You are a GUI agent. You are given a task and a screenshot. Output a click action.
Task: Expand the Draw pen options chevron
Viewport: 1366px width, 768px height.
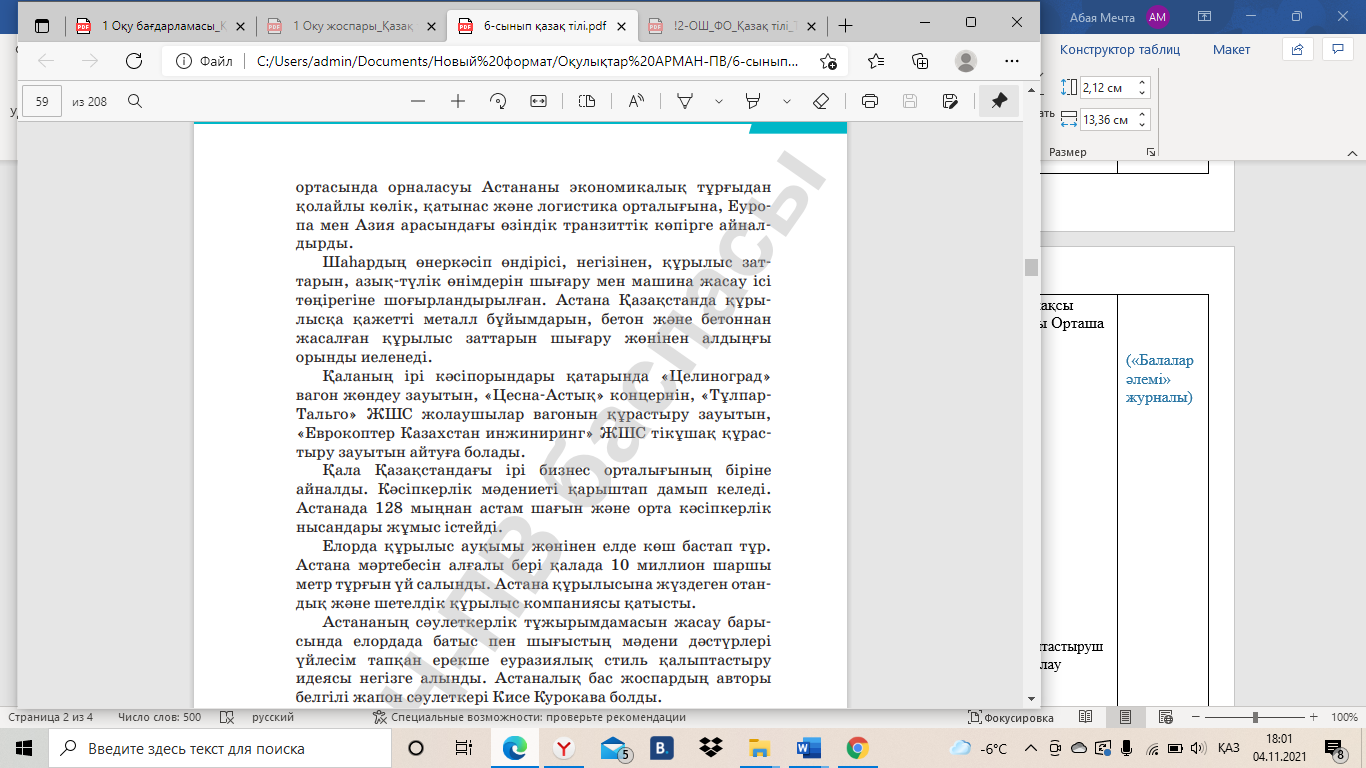(x=718, y=101)
